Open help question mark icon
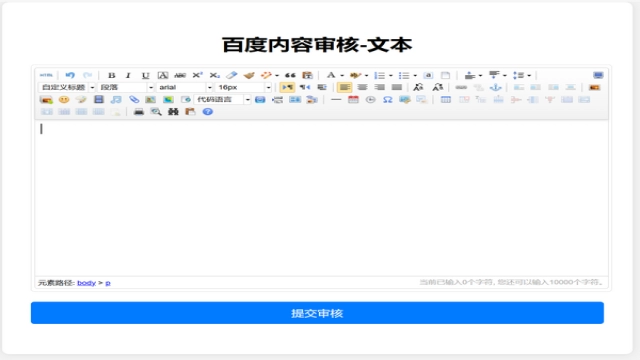The width and height of the screenshot is (640, 360). pyautogui.click(x=208, y=112)
